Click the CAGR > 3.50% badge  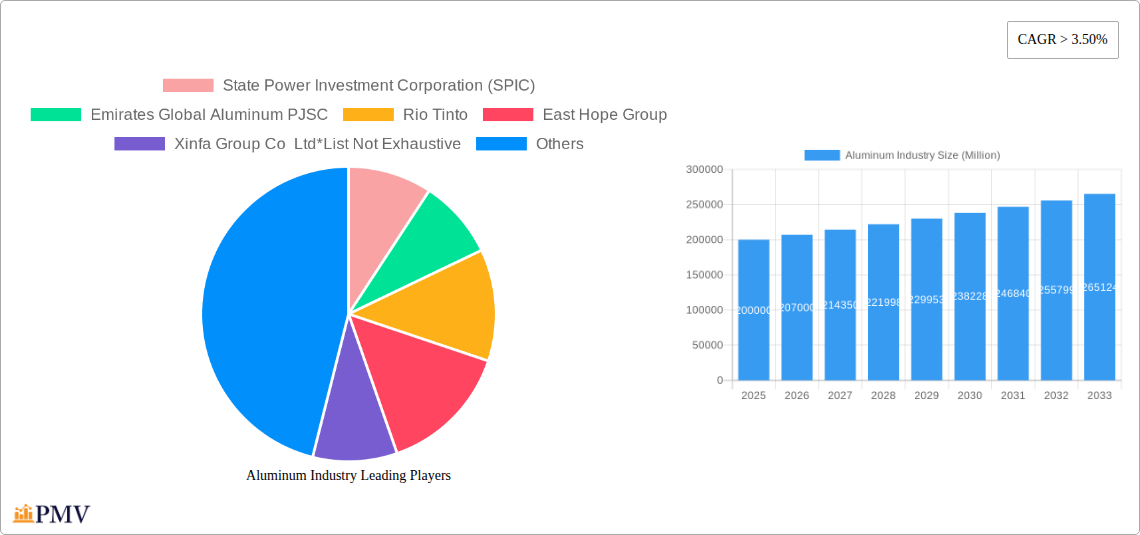click(x=1062, y=40)
